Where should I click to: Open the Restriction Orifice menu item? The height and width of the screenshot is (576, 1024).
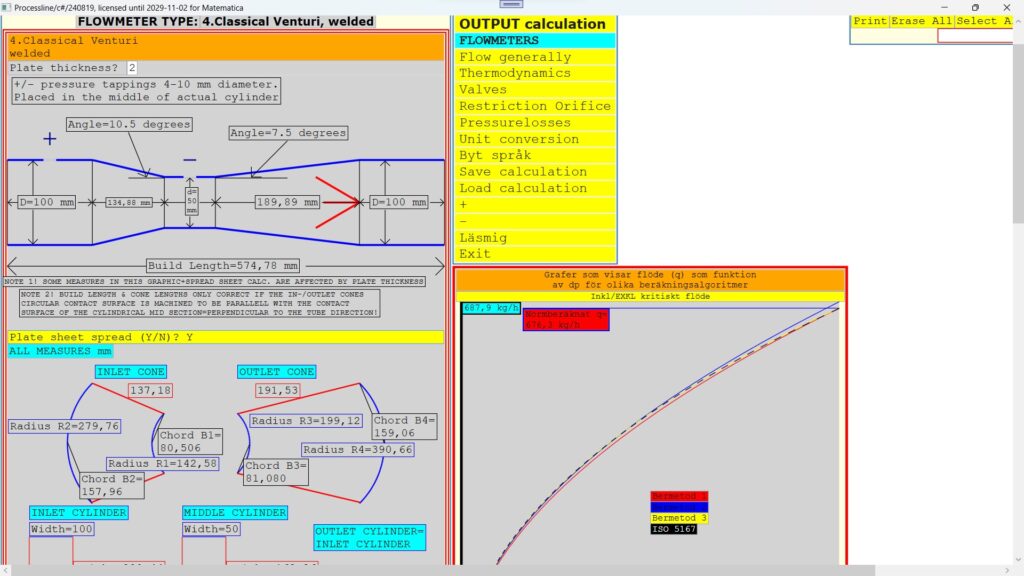tap(535, 106)
